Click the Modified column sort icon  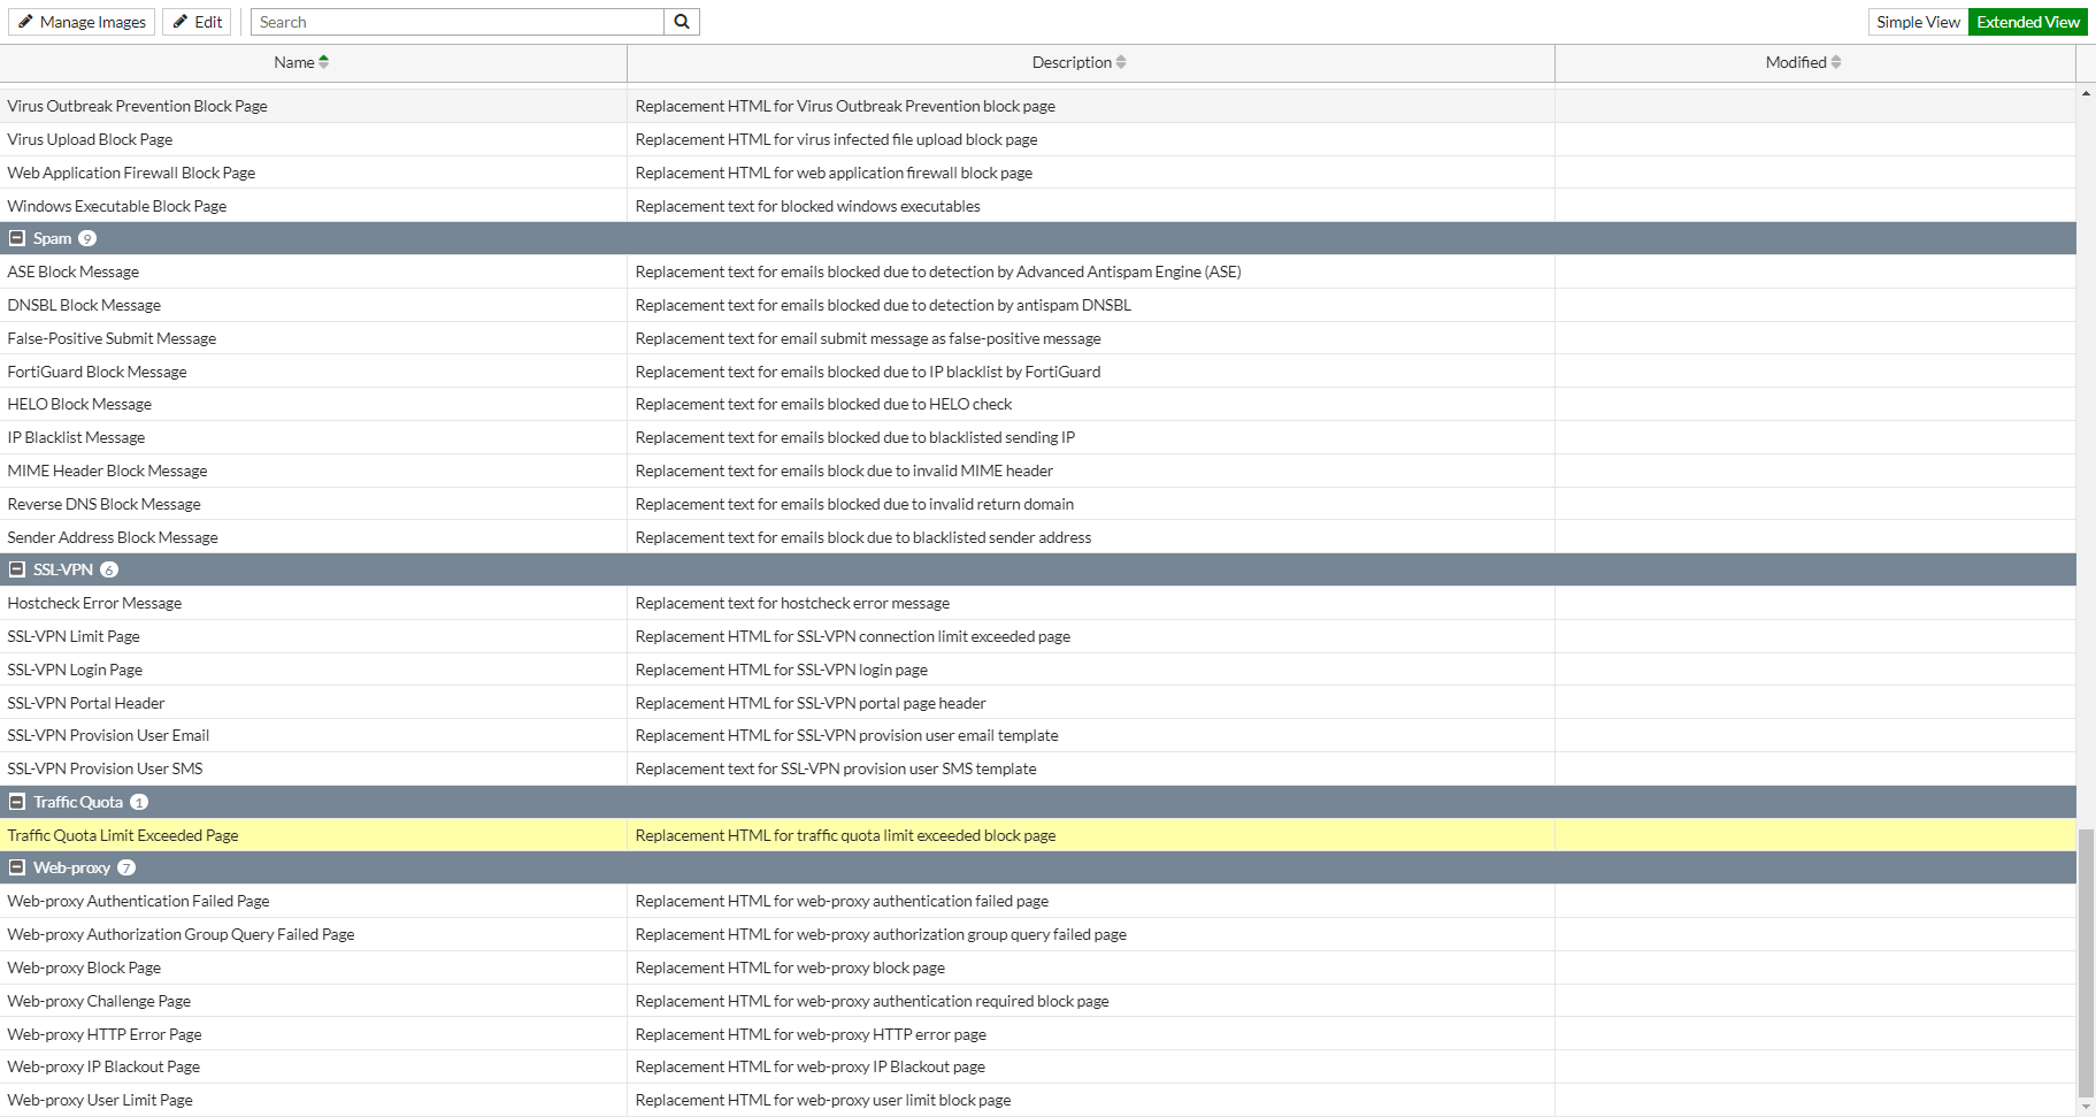1836,62
